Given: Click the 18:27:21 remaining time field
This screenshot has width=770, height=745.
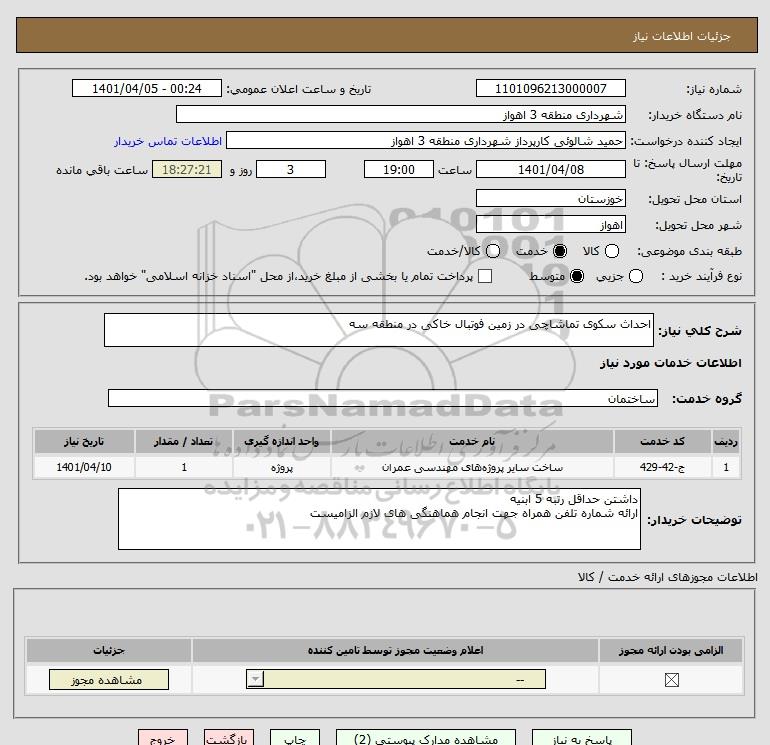Looking at the screenshot, I should [187, 169].
